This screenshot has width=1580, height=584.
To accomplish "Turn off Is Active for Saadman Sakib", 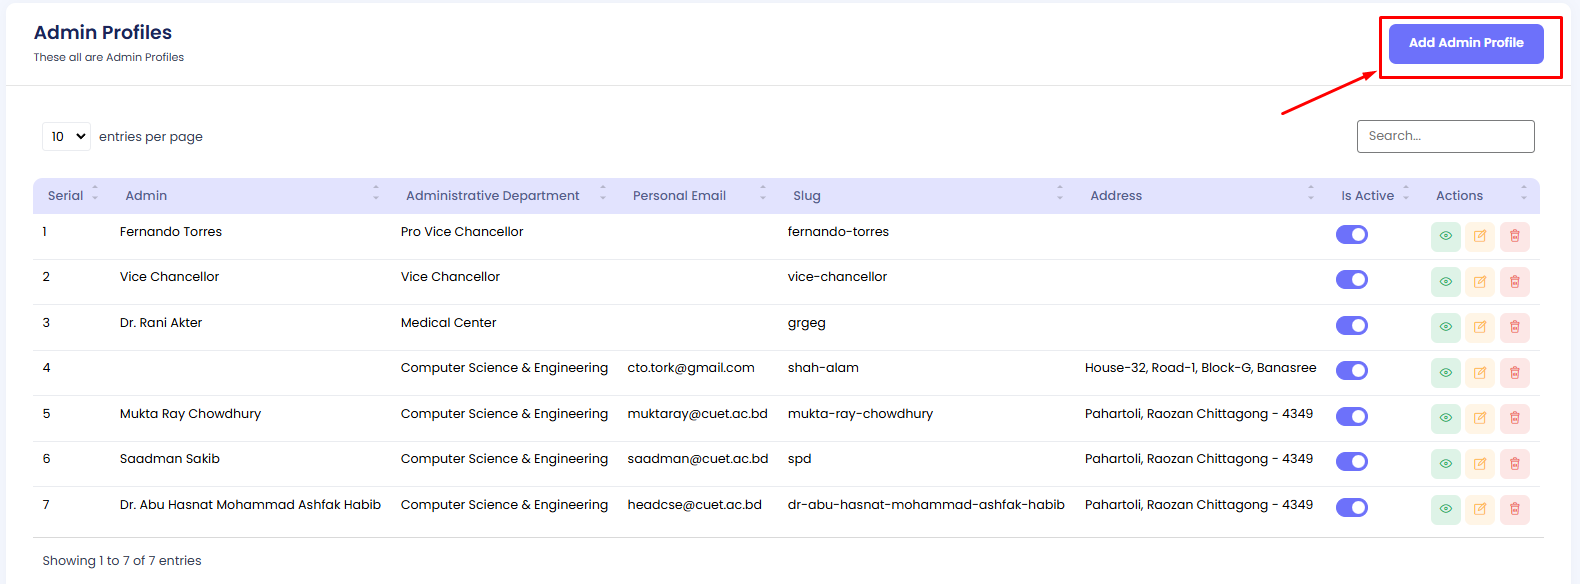I will click(x=1351, y=462).
